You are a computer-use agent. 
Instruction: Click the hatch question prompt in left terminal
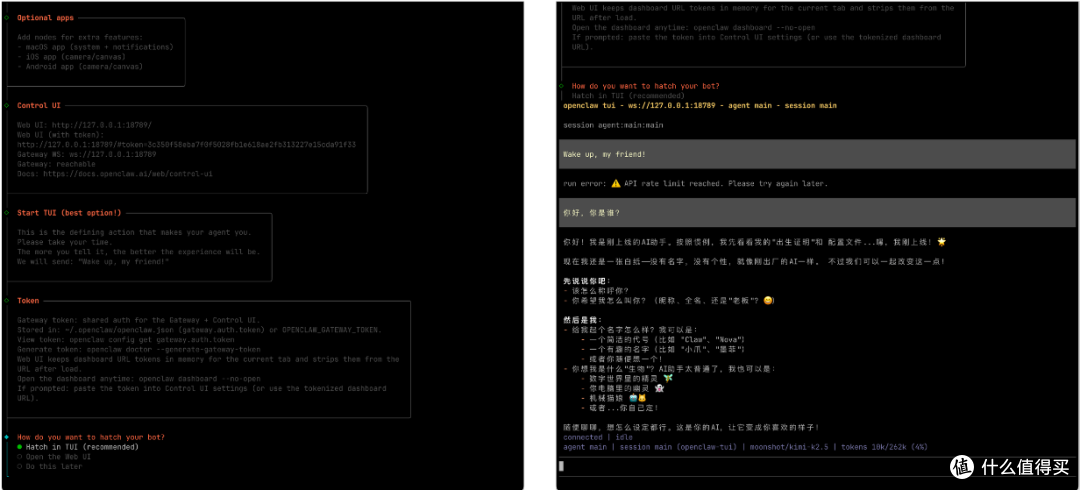(91, 437)
